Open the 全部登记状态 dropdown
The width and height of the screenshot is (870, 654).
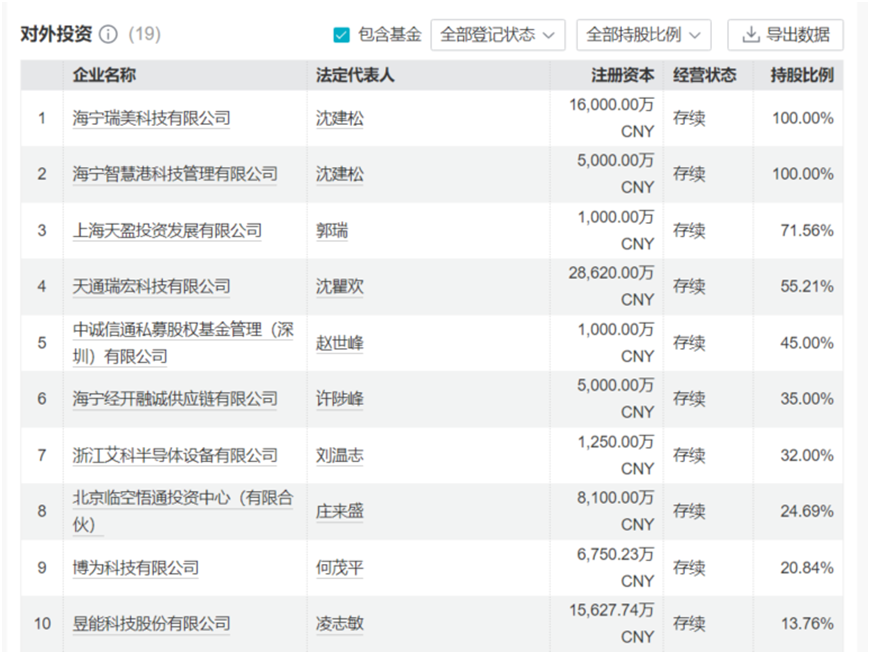pos(498,35)
